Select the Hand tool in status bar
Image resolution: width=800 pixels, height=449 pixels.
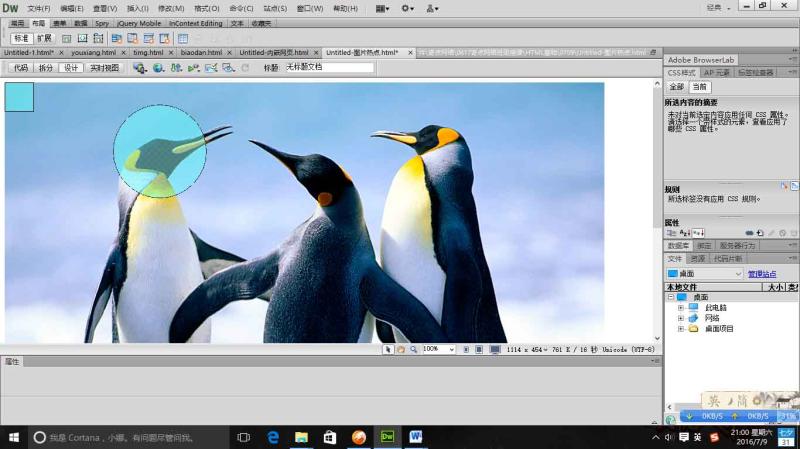[400, 349]
